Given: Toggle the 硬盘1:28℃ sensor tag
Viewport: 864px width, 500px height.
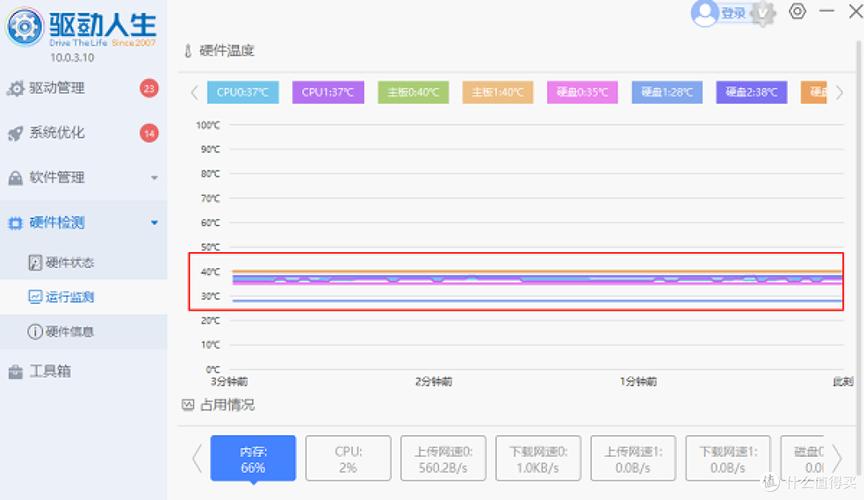Looking at the screenshot, I should (667, 92).
